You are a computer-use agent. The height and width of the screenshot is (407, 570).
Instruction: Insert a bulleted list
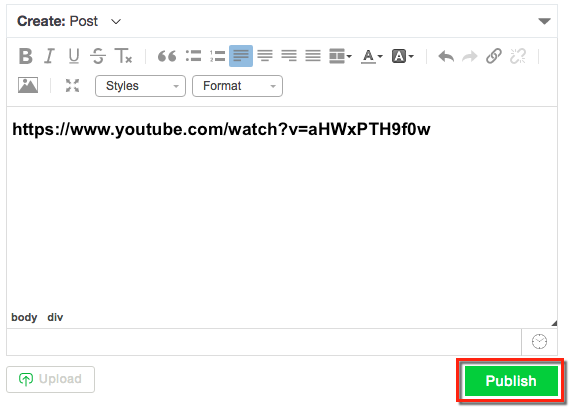pos(193,56)
